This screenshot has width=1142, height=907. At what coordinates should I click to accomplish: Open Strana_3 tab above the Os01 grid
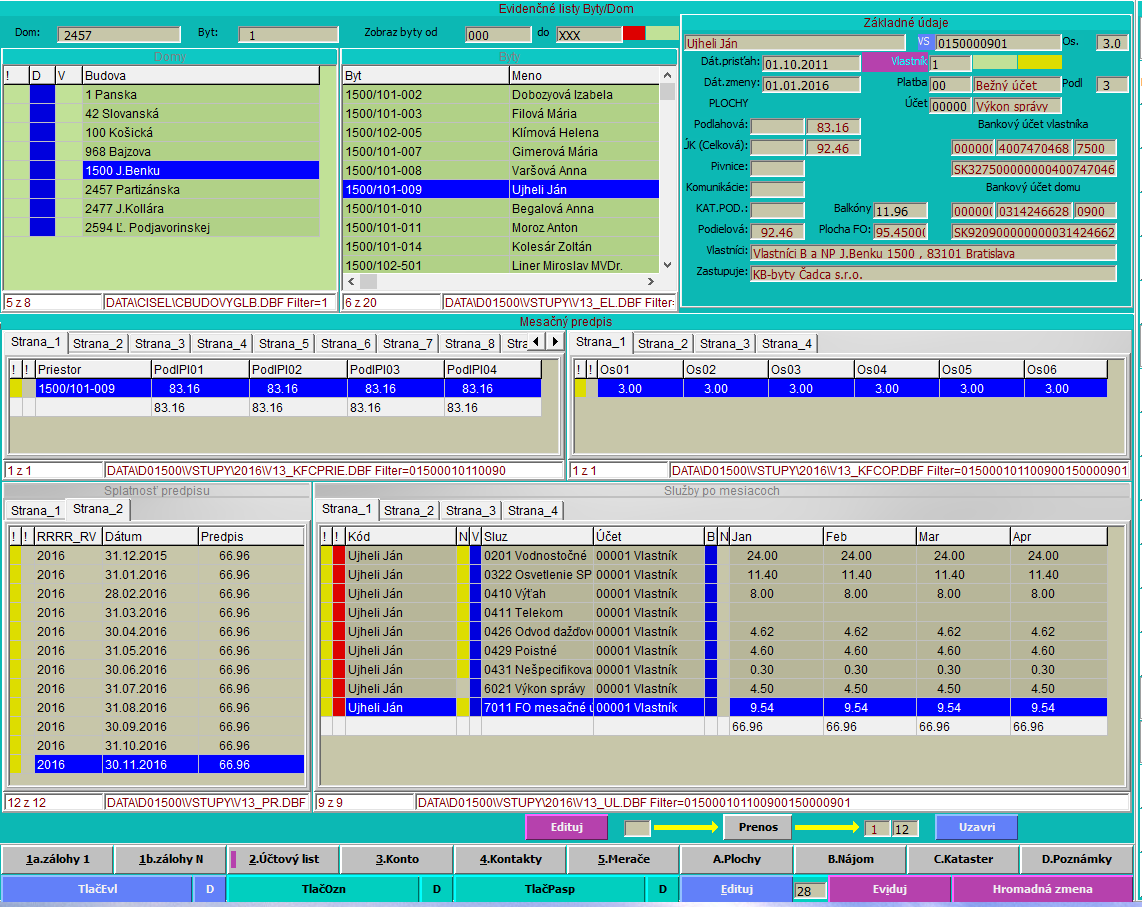[x=724, y=343]
